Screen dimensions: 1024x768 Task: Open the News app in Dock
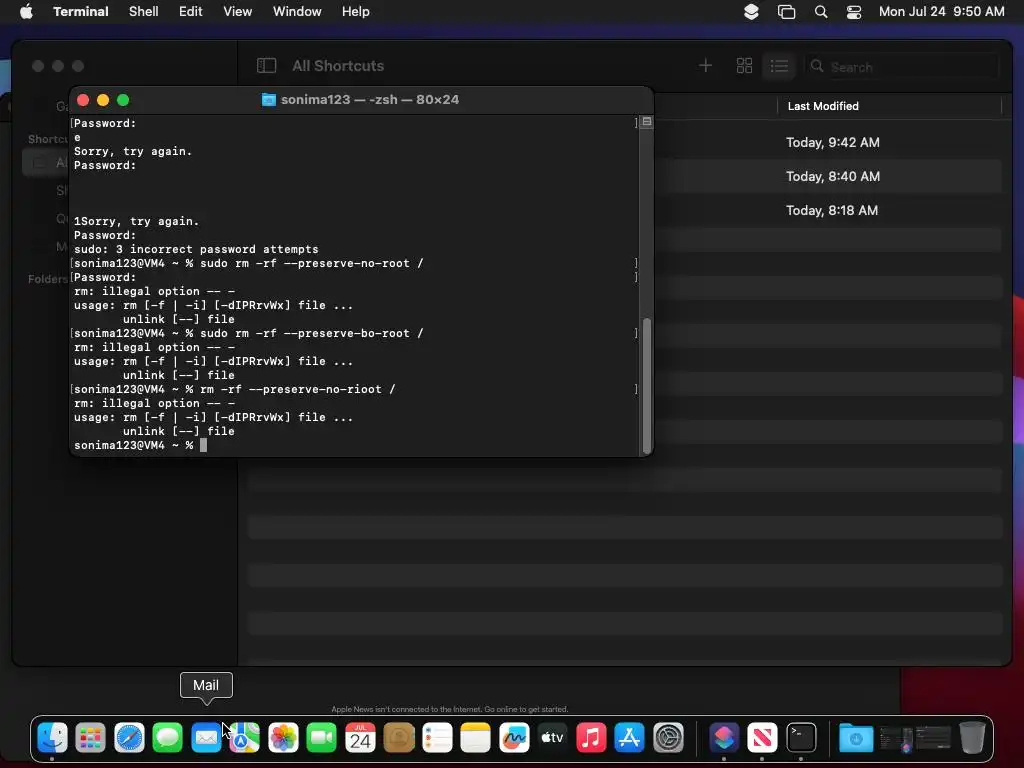point(762,738)
